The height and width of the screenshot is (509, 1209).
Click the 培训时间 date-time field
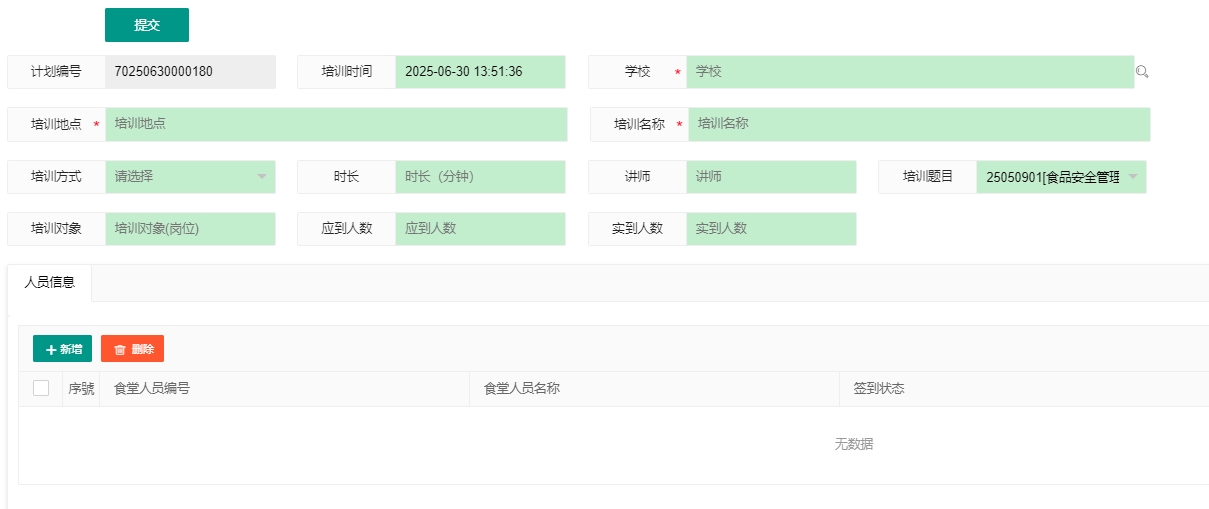tap(480, 72)
